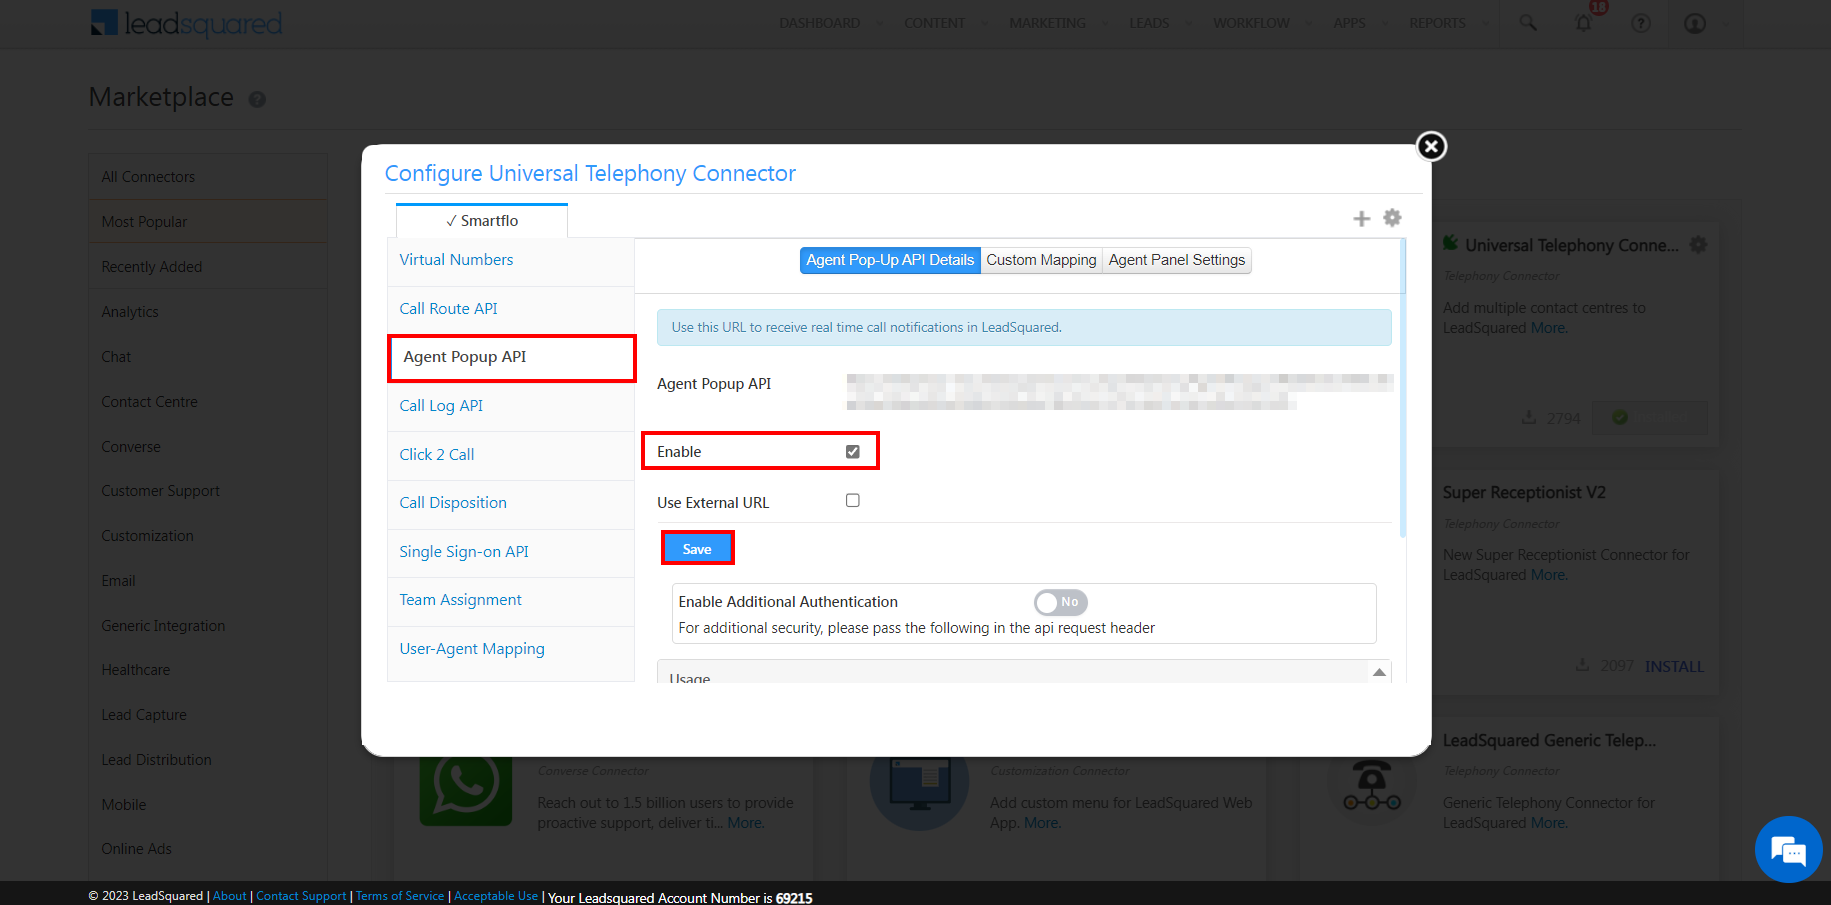Open Team Assignment section
1831x905 pixels.
pyautogui.click(x=511, y=600)
